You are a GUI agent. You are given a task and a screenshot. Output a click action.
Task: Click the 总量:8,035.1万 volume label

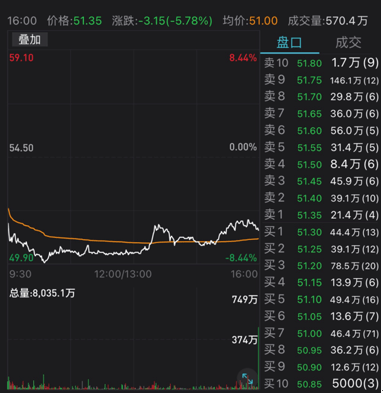42,293
